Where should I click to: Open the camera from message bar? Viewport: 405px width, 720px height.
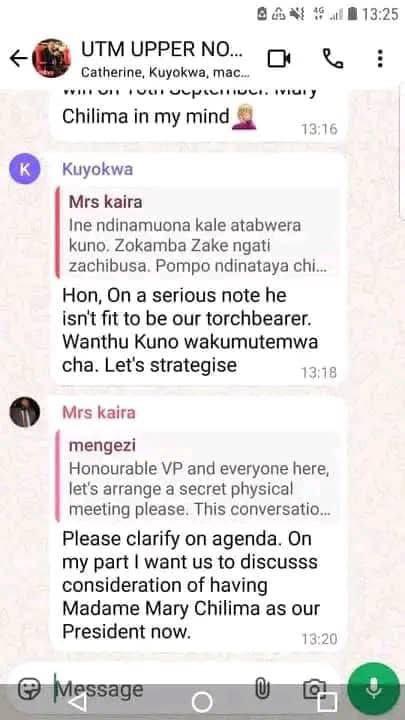click(x=315, y=689)
